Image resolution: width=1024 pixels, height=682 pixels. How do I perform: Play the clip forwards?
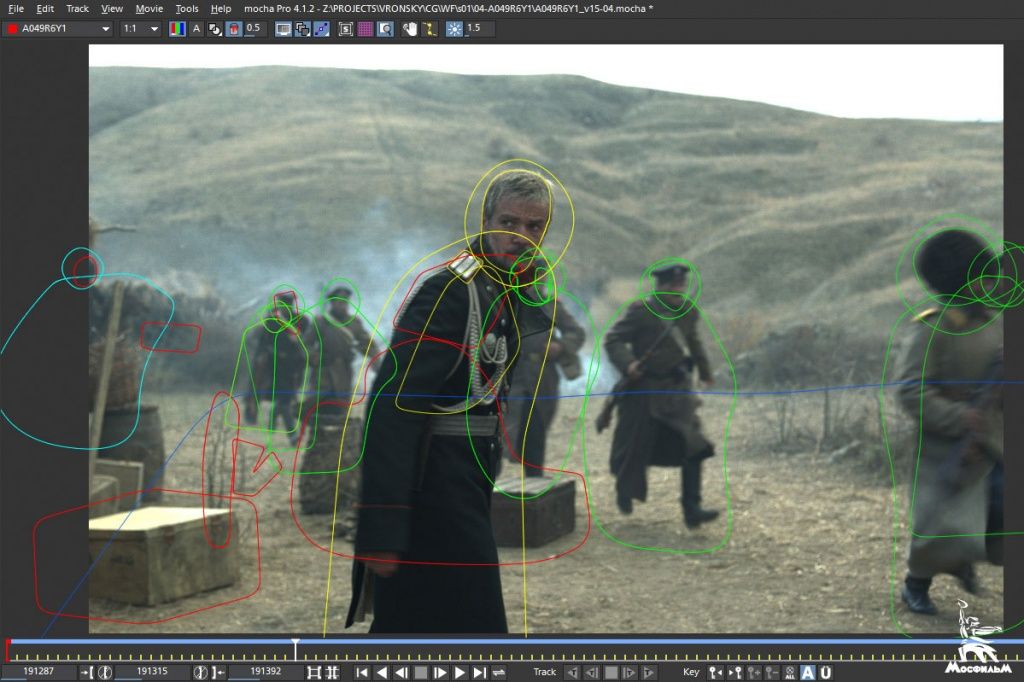coord(460,672)
